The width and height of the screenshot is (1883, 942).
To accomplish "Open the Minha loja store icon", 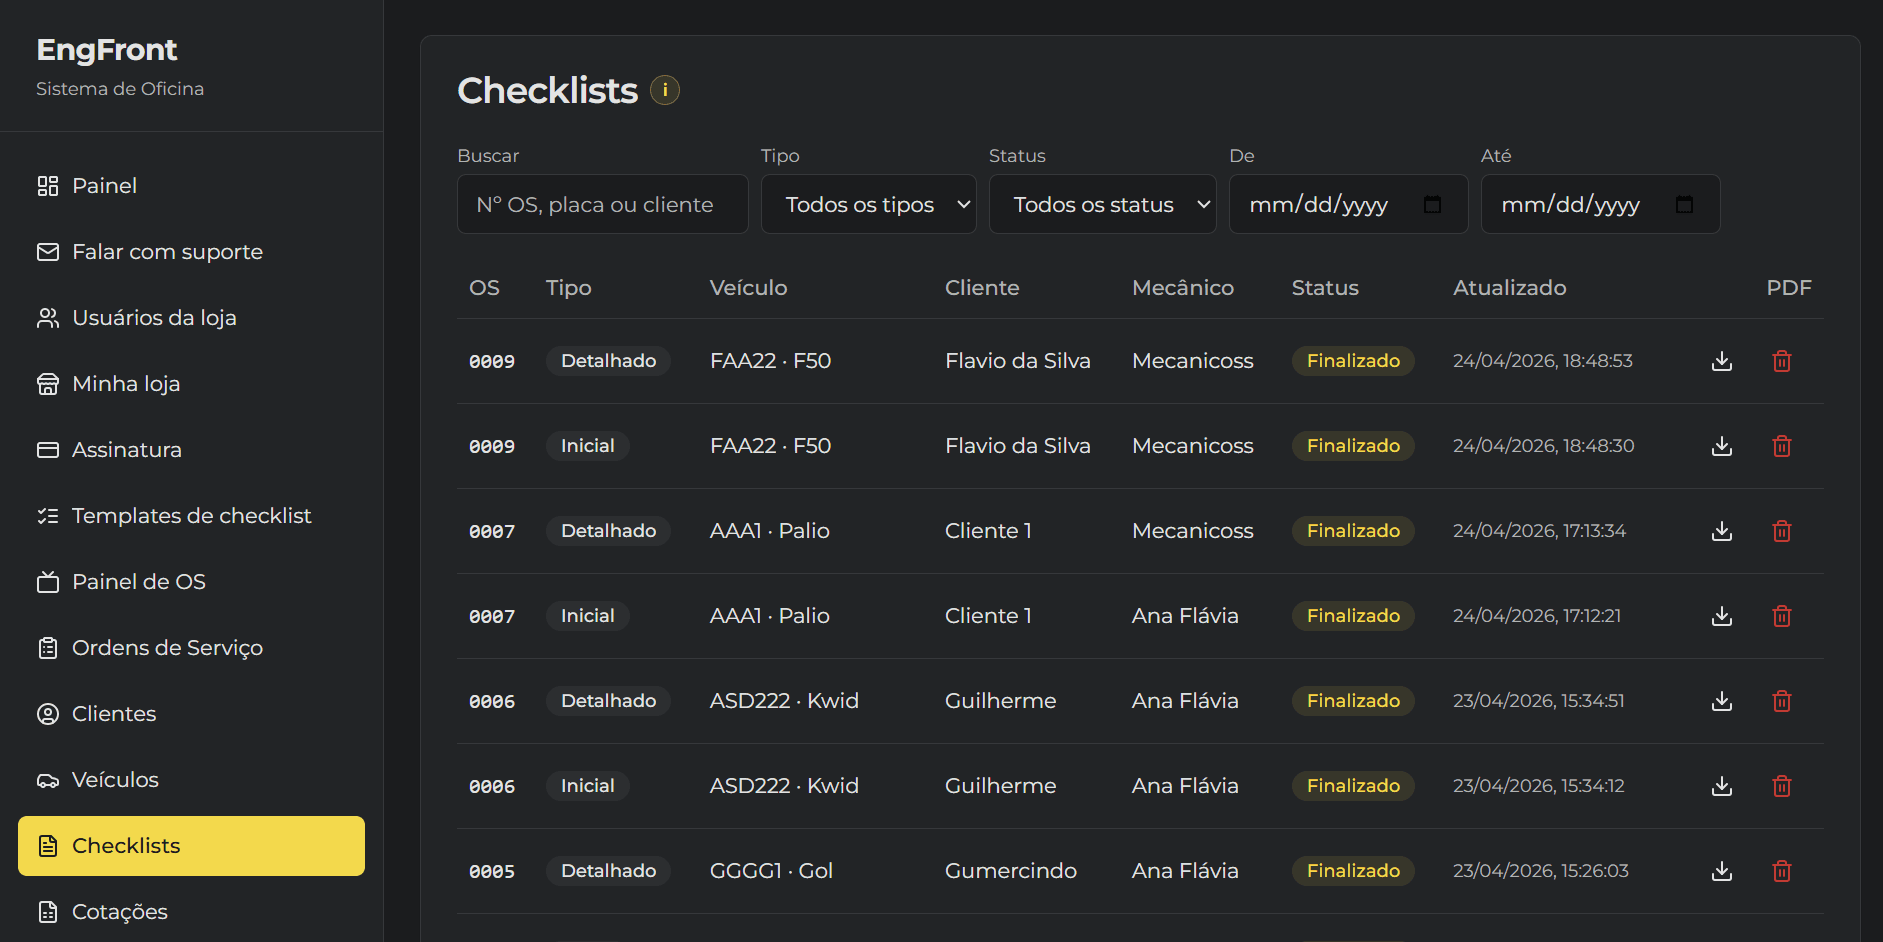I will coord(47,383).
